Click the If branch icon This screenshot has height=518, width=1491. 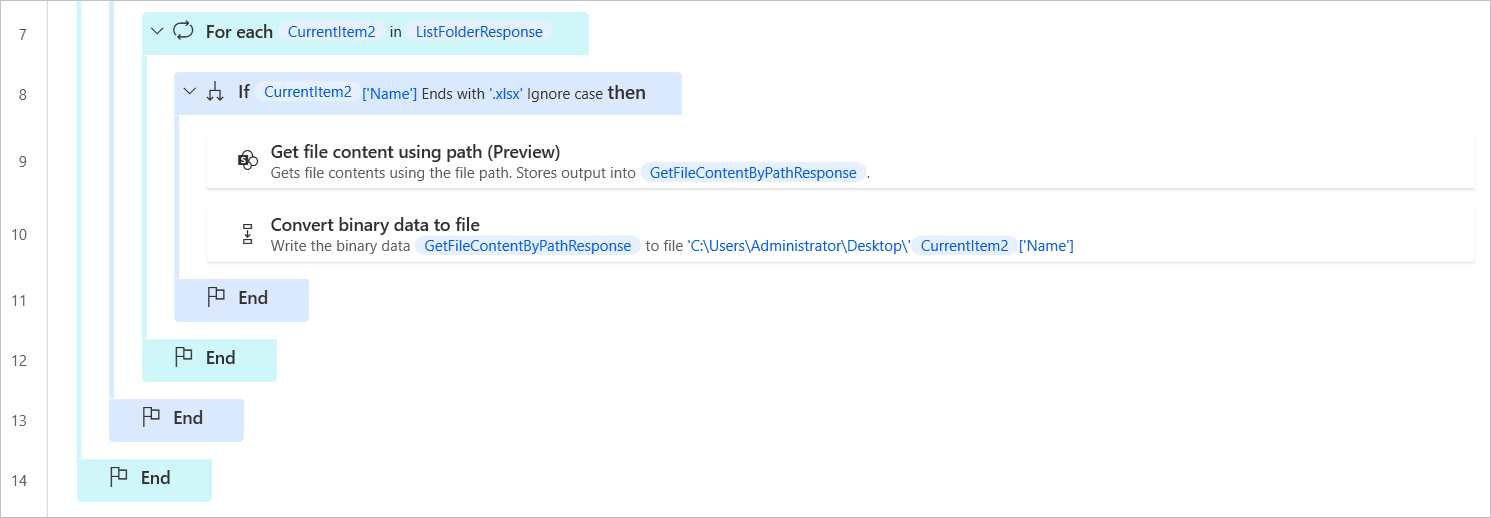coord(215,92)
